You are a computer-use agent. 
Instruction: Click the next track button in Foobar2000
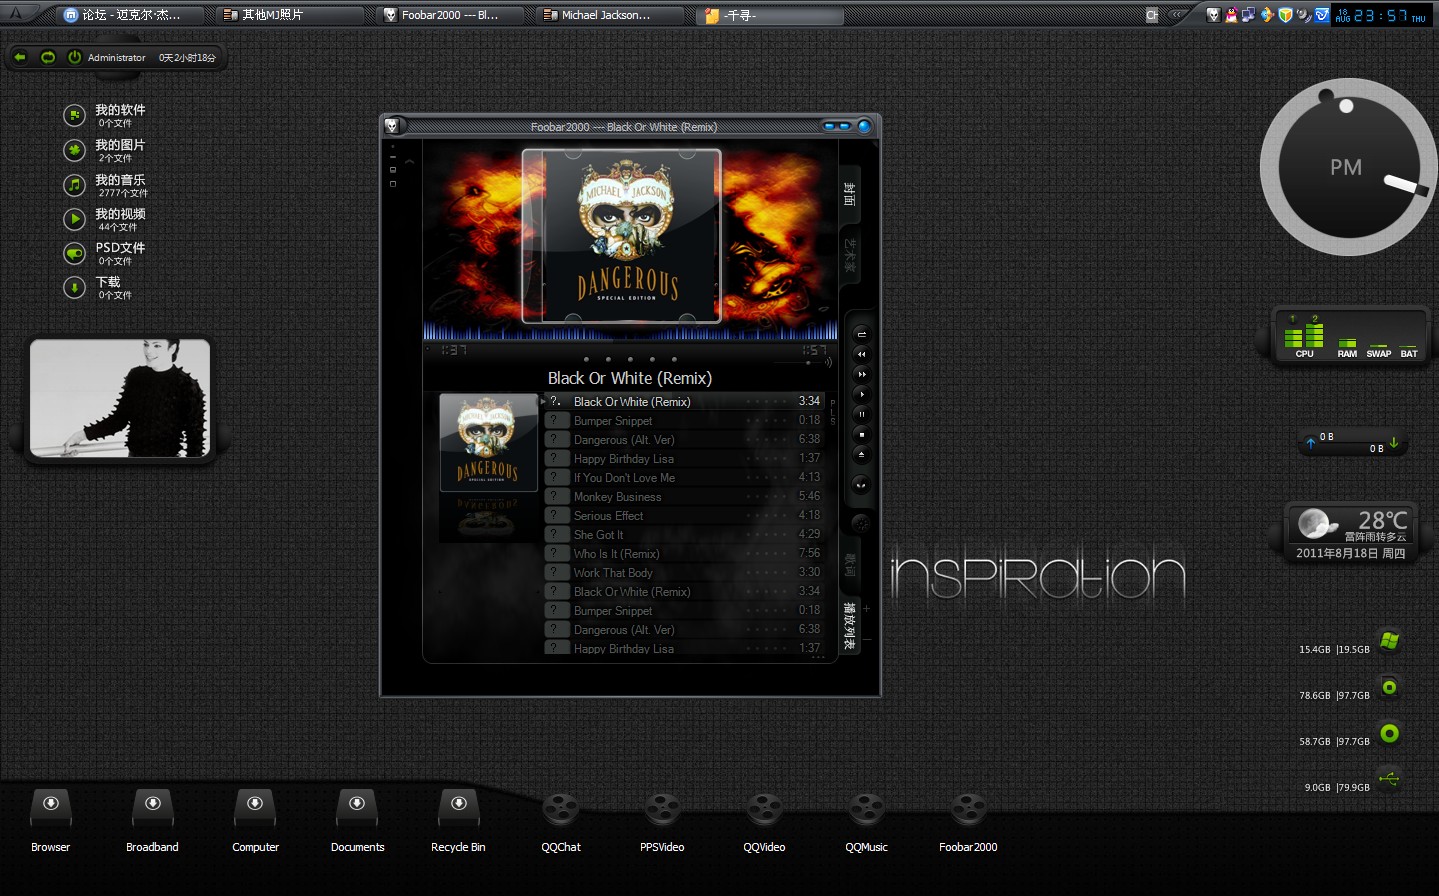[x=861, y=374]
